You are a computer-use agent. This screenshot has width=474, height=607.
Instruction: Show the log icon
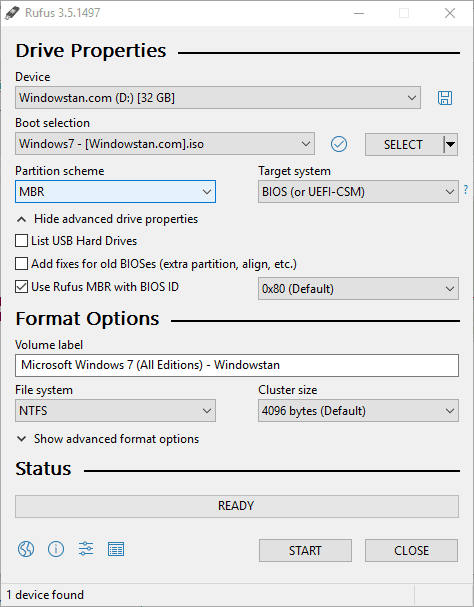tap(116, 549)
